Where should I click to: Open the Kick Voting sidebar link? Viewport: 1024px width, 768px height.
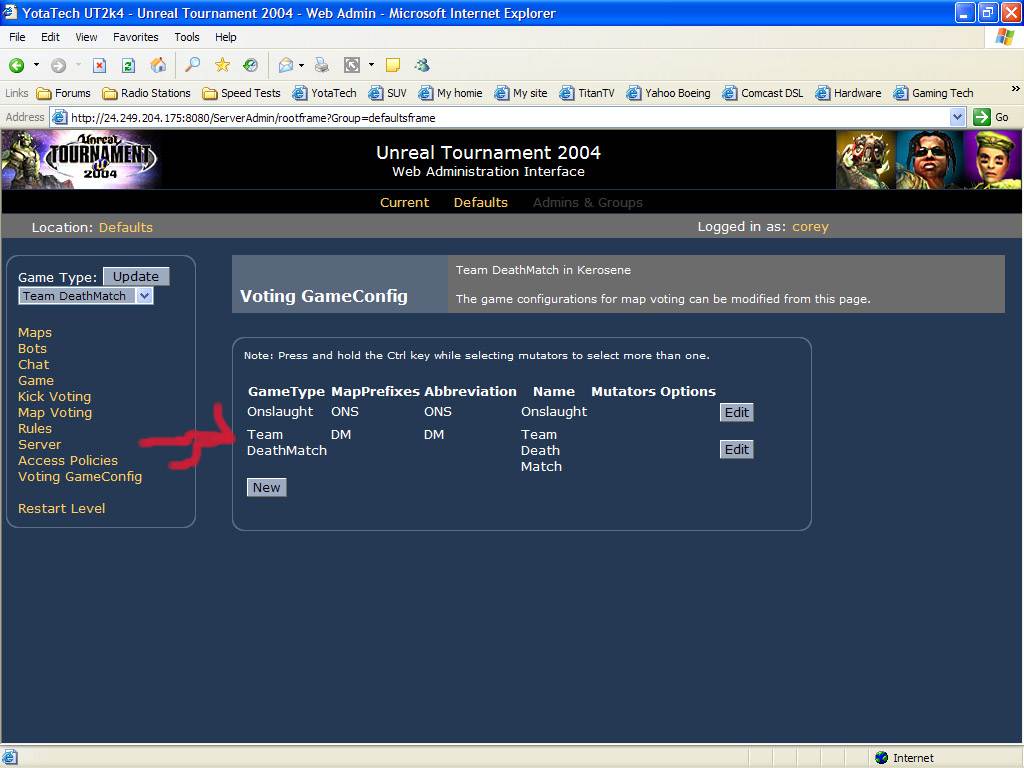54,396
